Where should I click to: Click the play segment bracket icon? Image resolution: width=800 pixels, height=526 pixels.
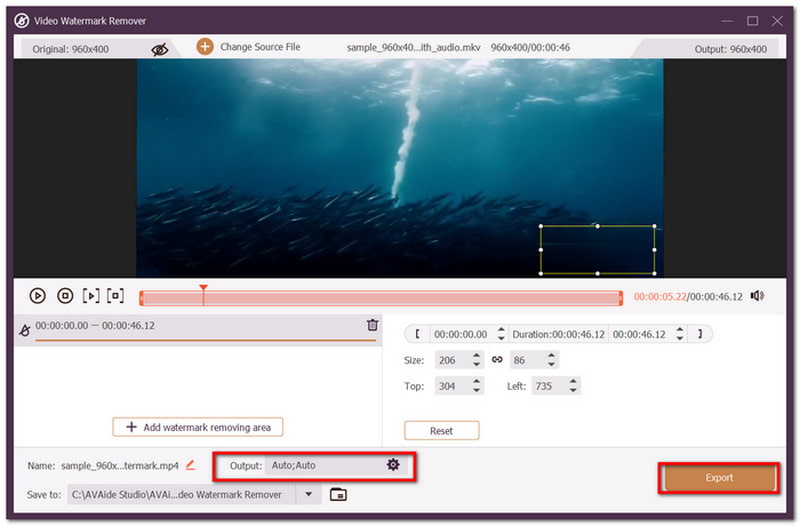pos(91,296)
